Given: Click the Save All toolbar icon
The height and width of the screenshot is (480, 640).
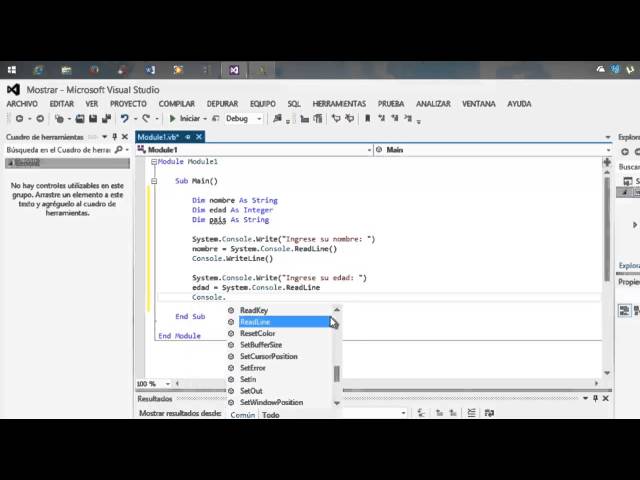Looking at the screenshot, I should click(107, 118).
